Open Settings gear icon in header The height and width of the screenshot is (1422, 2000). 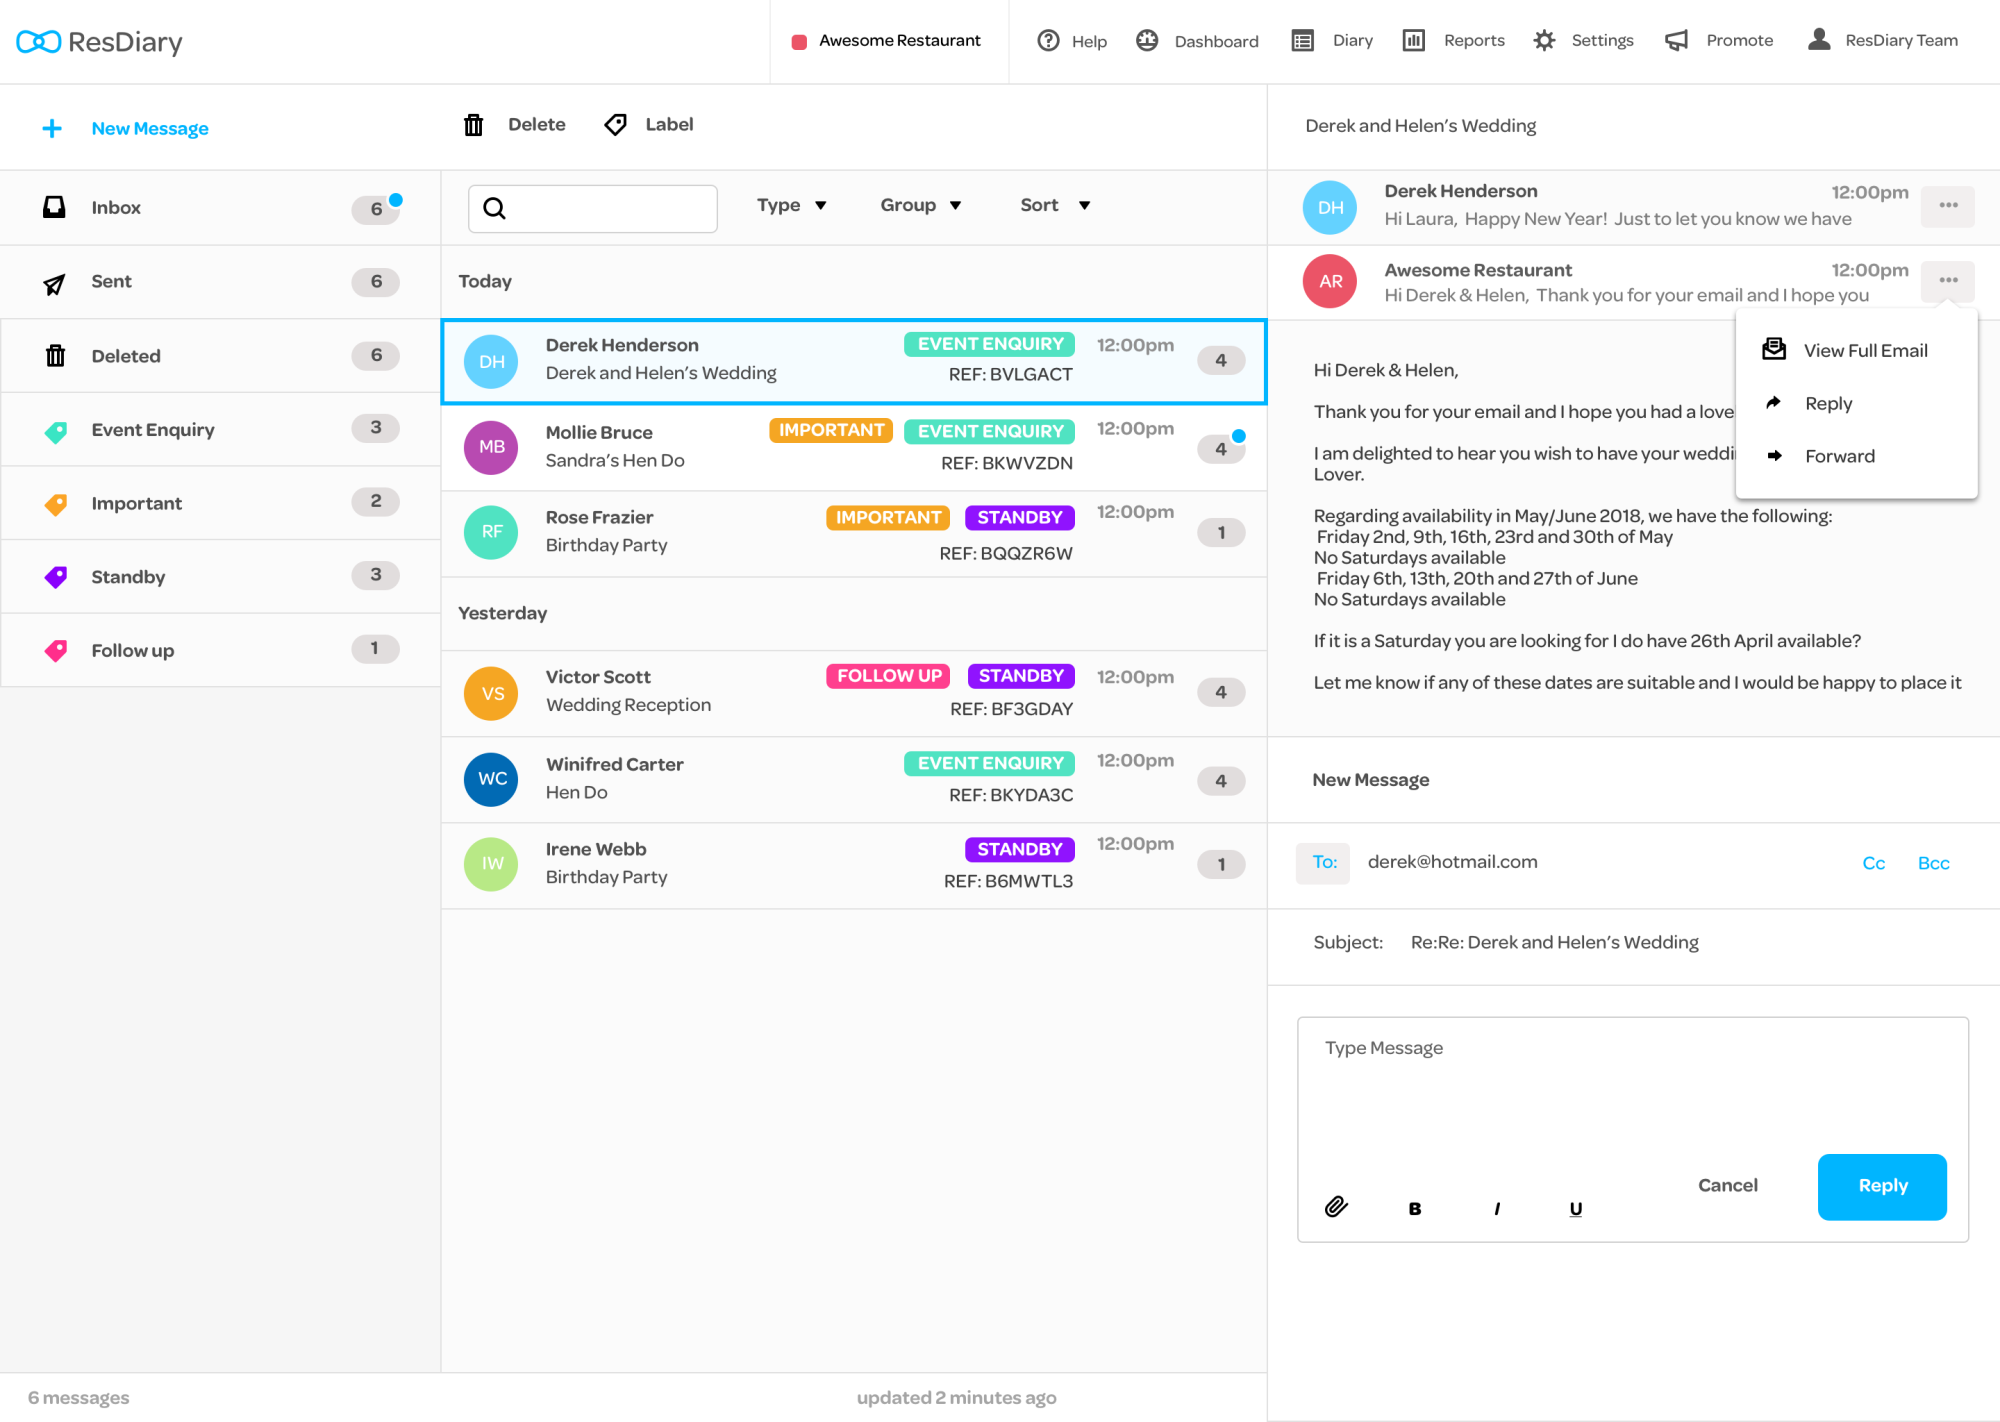tap(1544, 41)
